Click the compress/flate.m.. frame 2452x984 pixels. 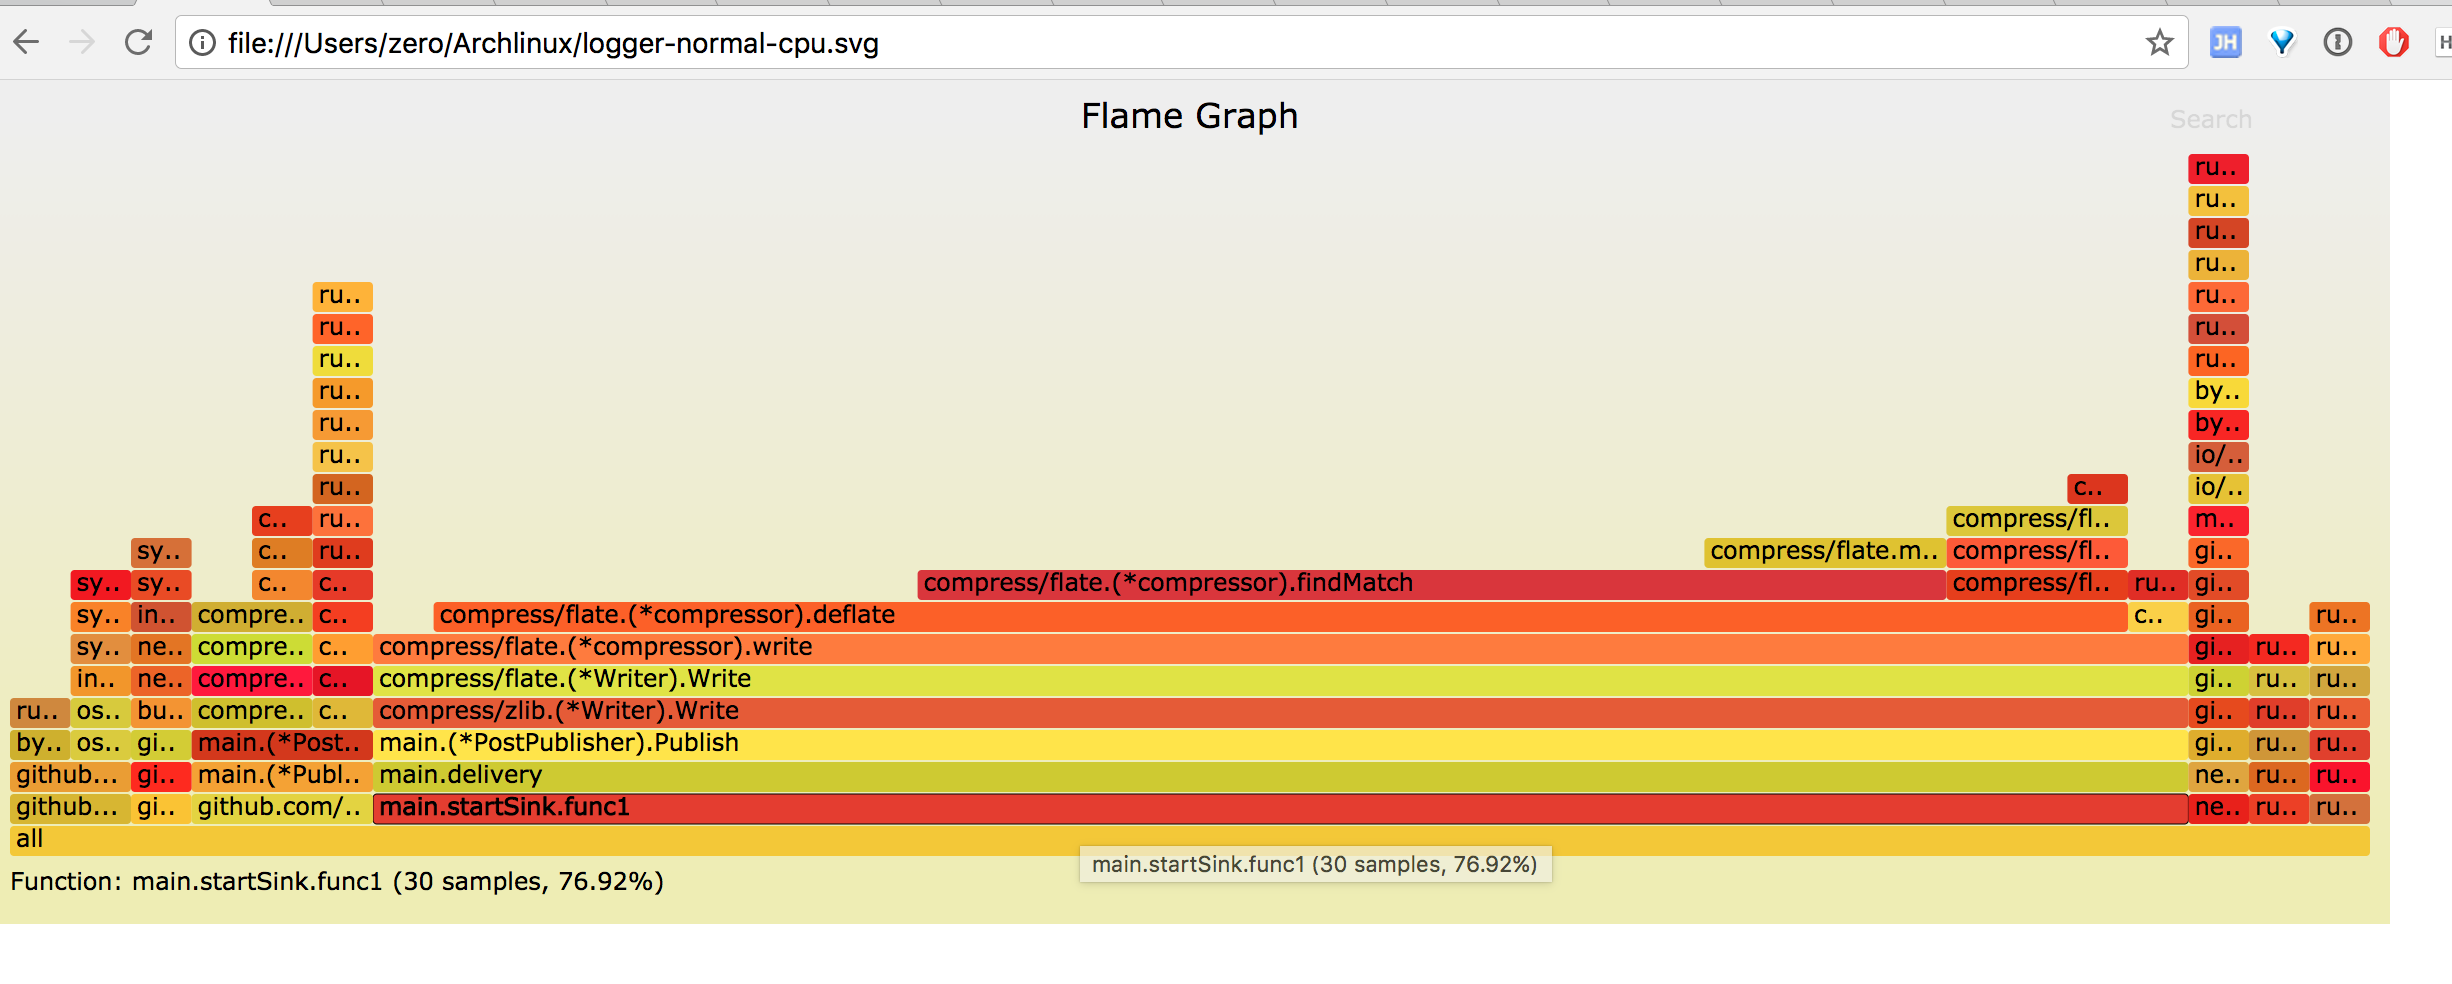coord(1824,551)
